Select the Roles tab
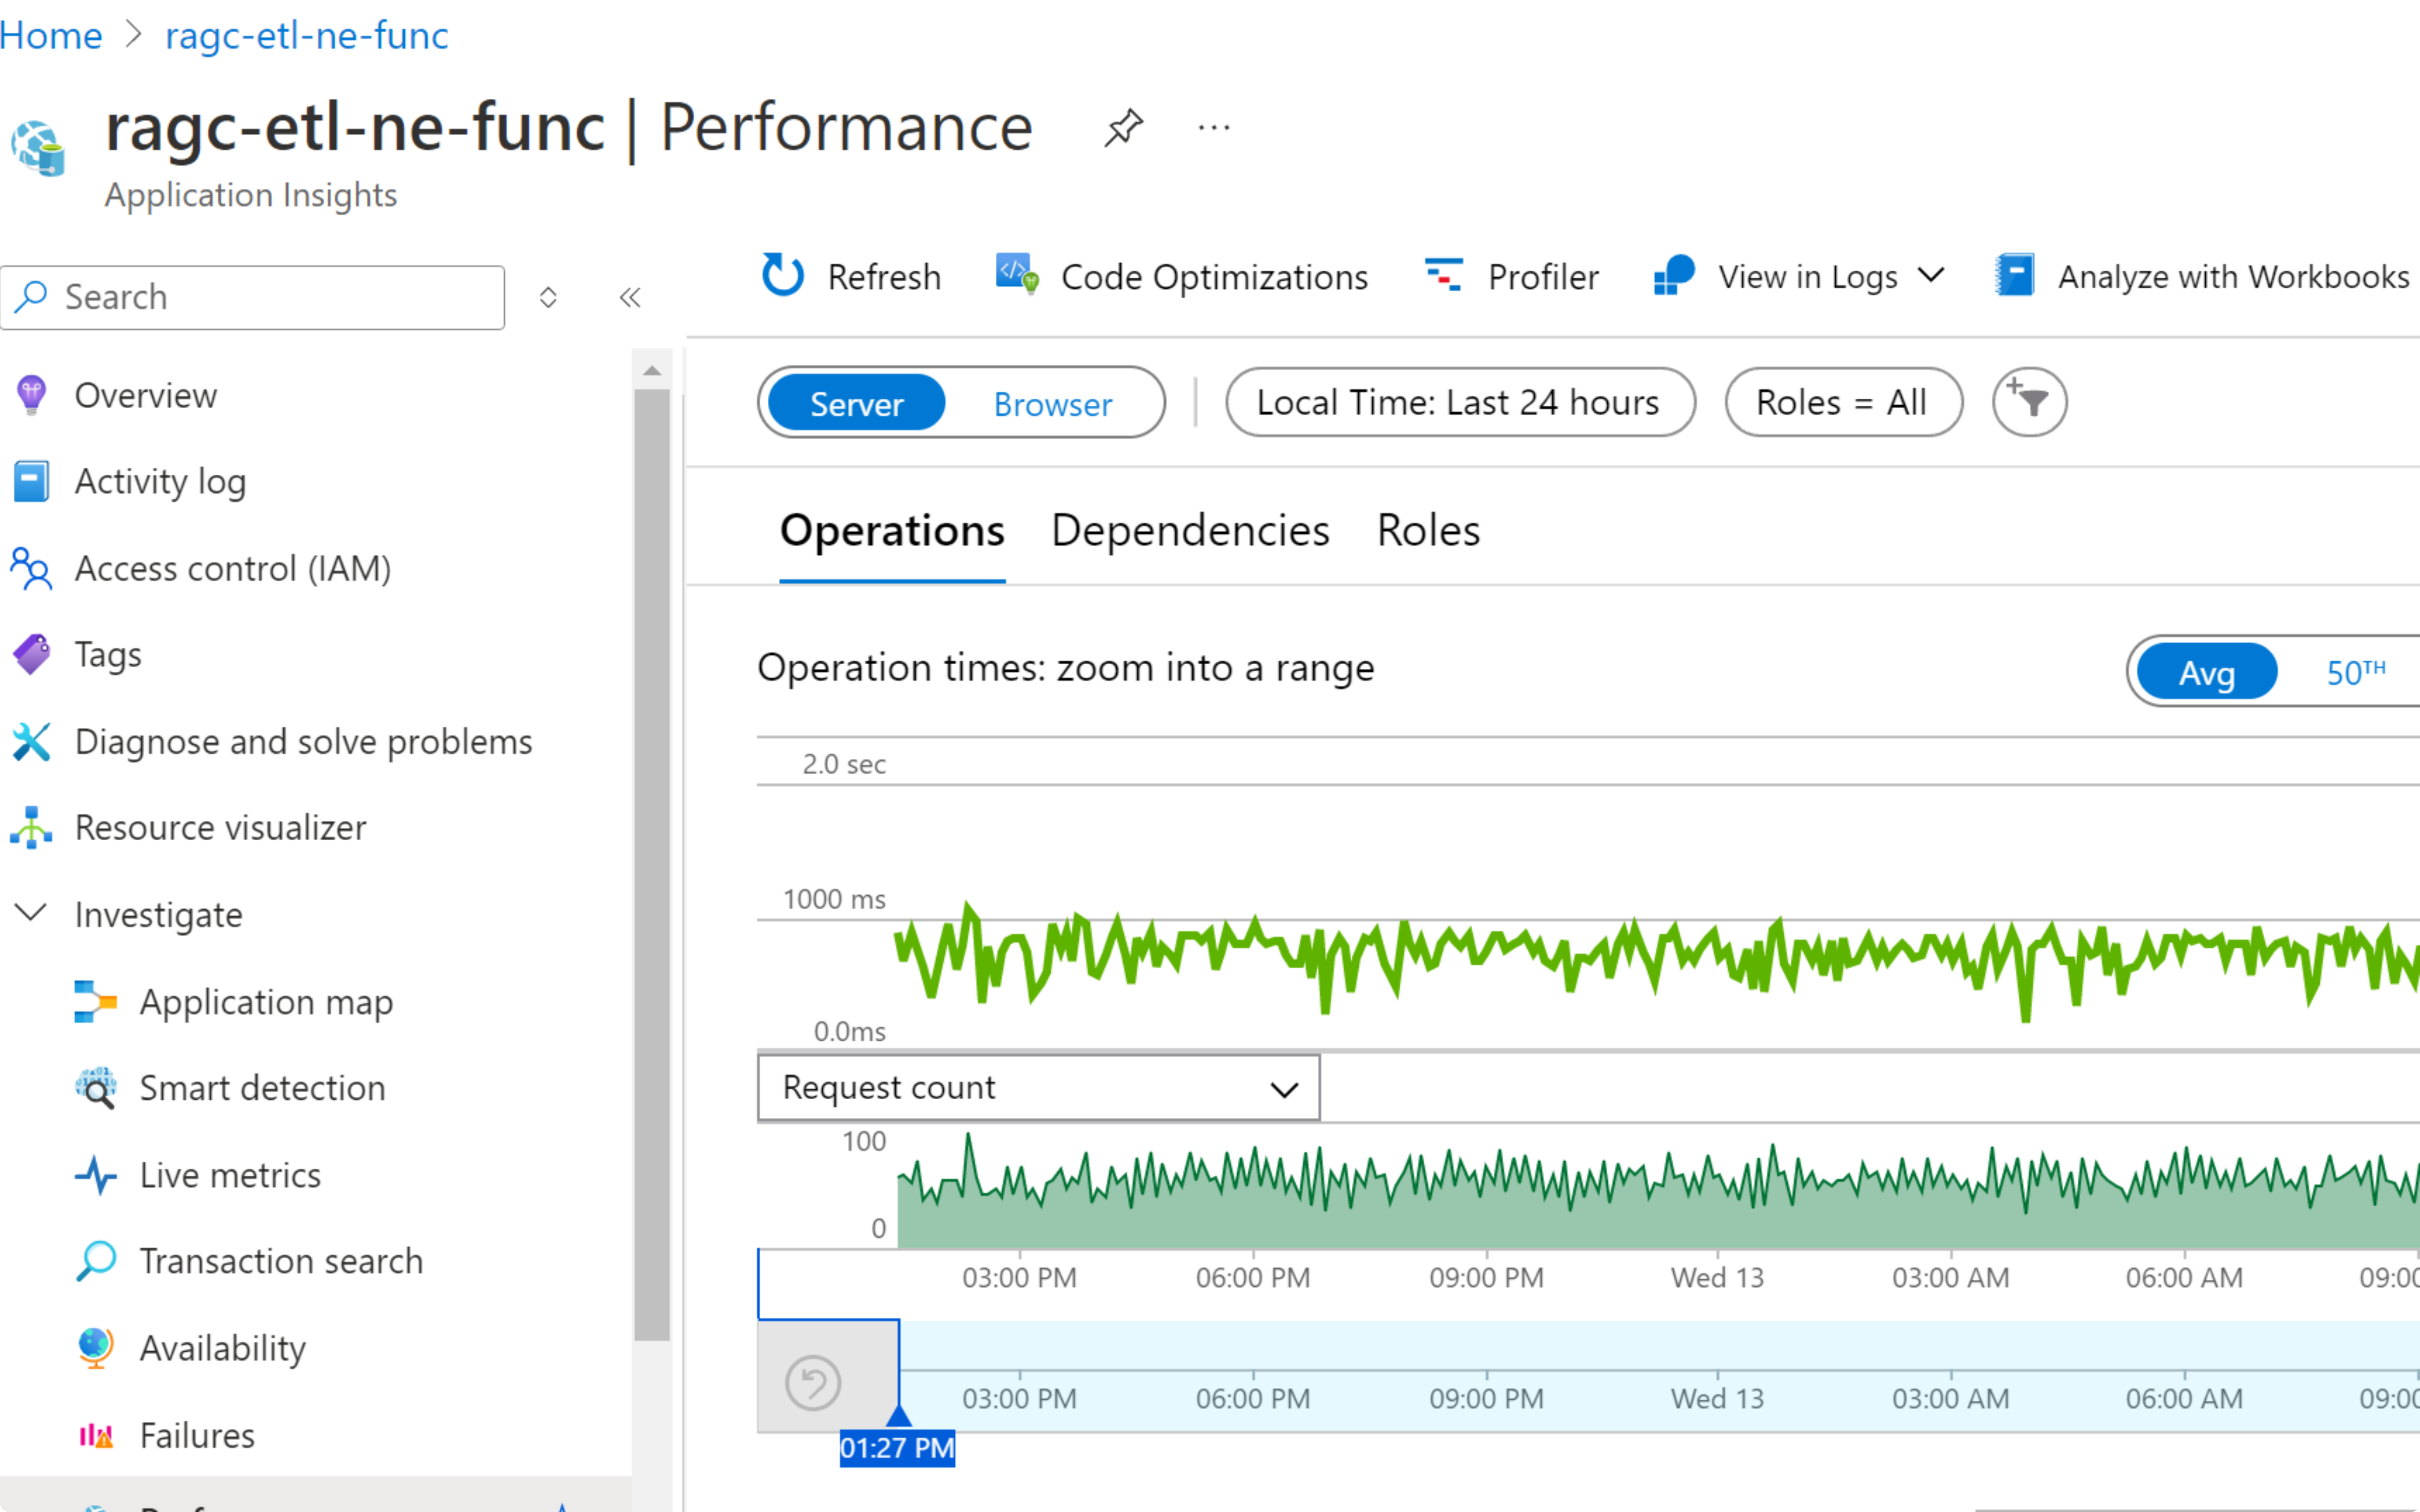 pyautogui.click(x=1427, y=531)
